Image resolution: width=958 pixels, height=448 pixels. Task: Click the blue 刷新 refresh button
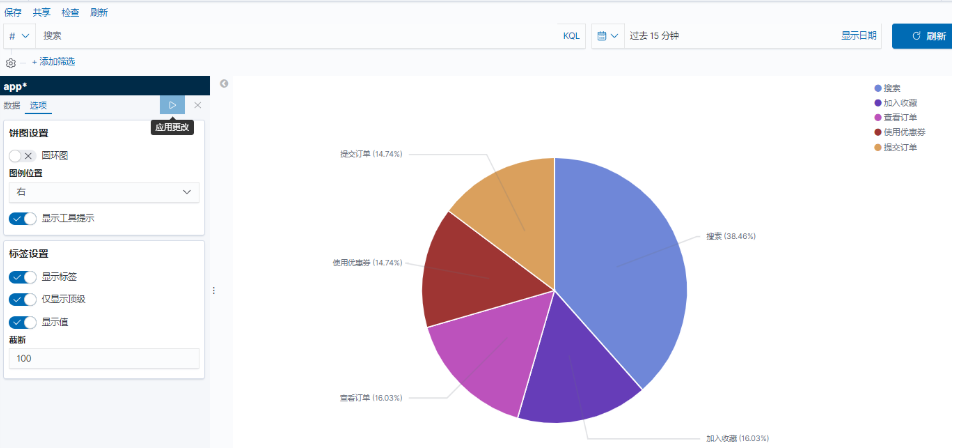923,36
